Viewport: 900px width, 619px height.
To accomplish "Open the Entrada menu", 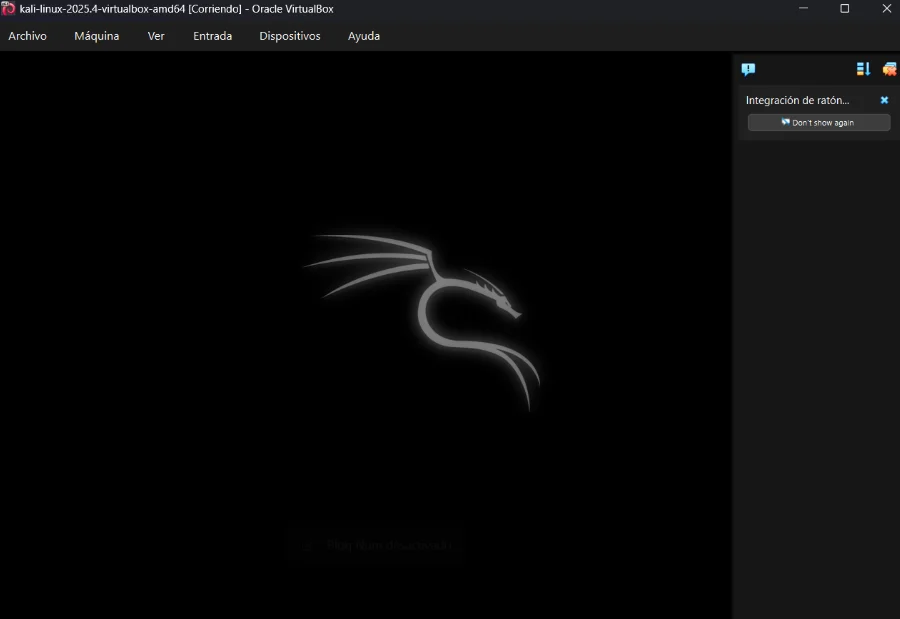I will tap(212, 36).
